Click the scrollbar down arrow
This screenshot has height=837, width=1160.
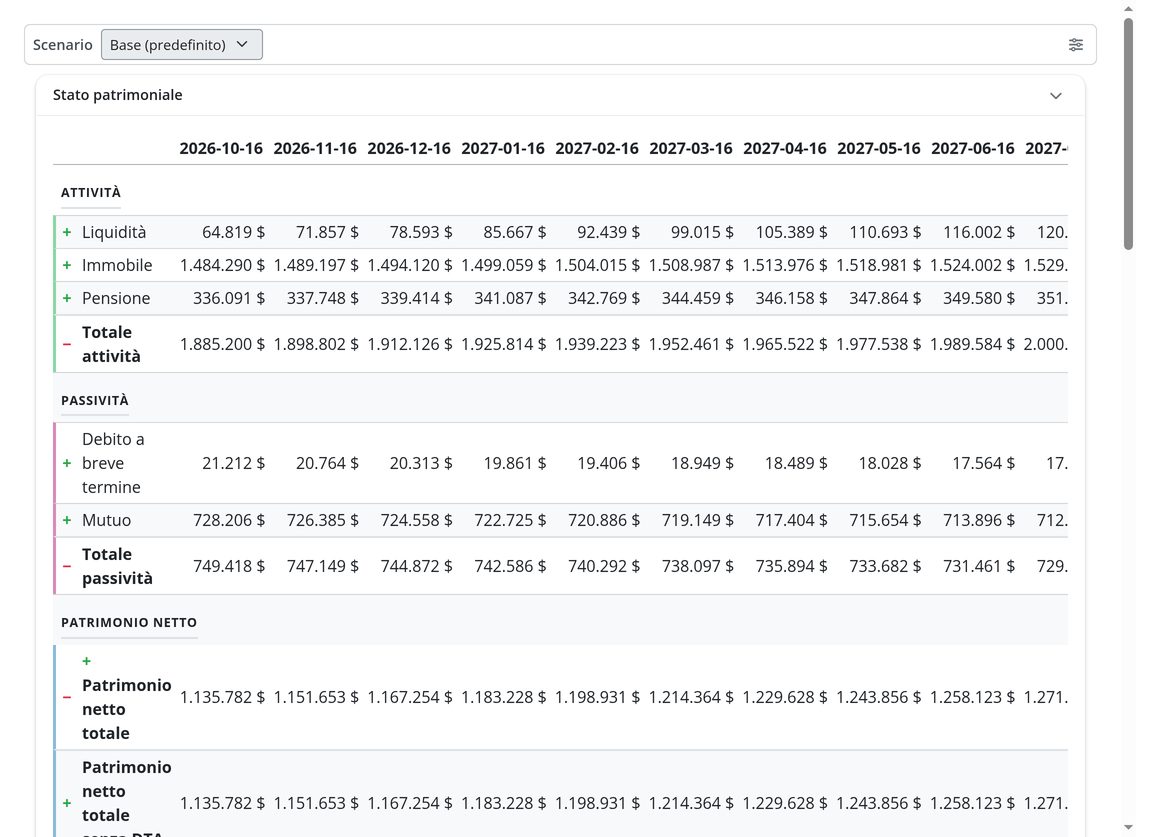coord(1128,827)
